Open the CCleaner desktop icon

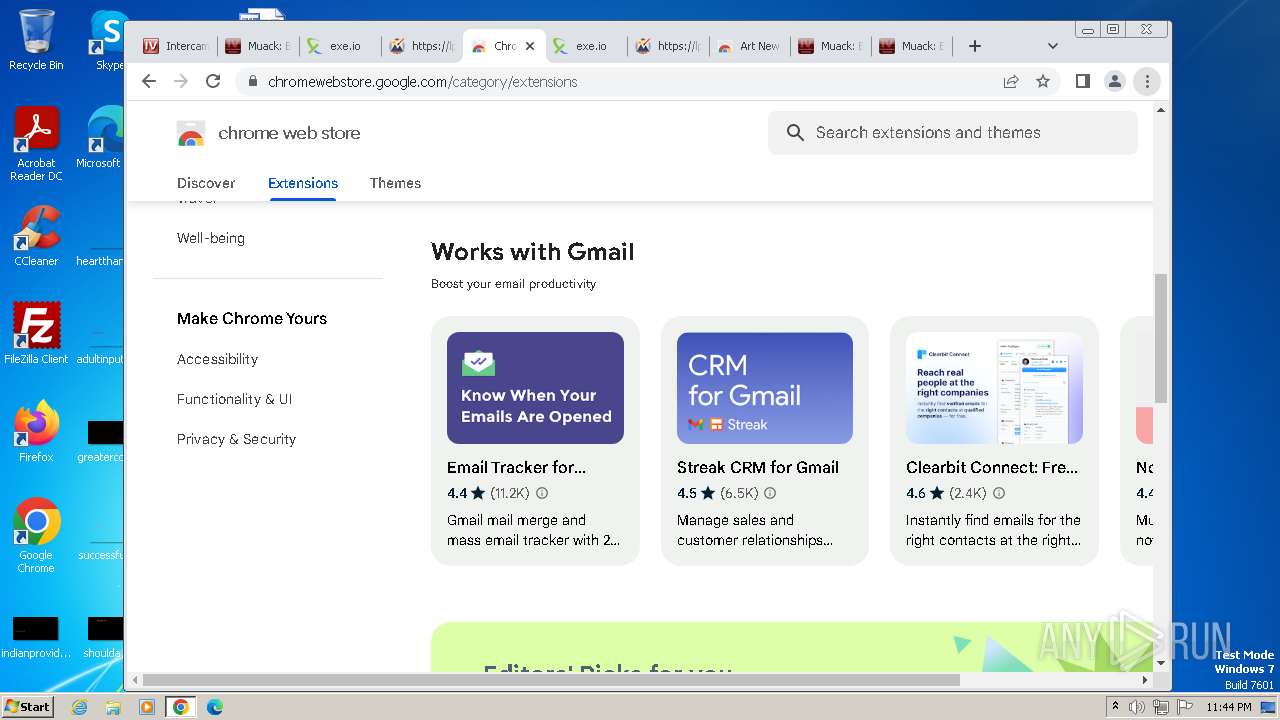pyautogui.click(x=36, y=237)
